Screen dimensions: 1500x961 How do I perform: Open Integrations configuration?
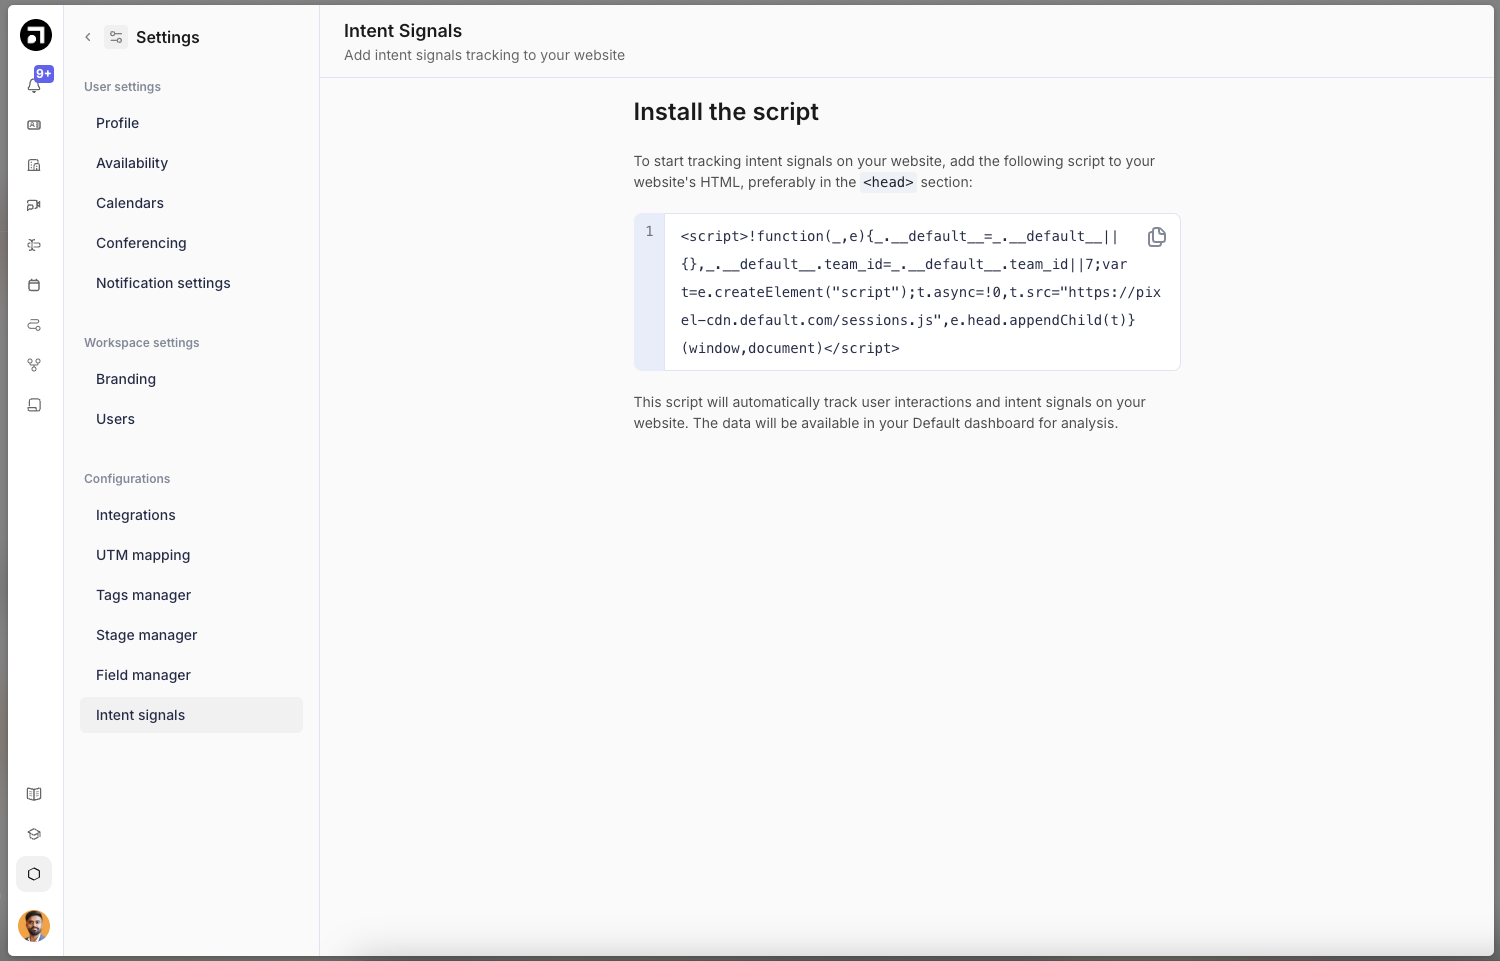[191, 515]
